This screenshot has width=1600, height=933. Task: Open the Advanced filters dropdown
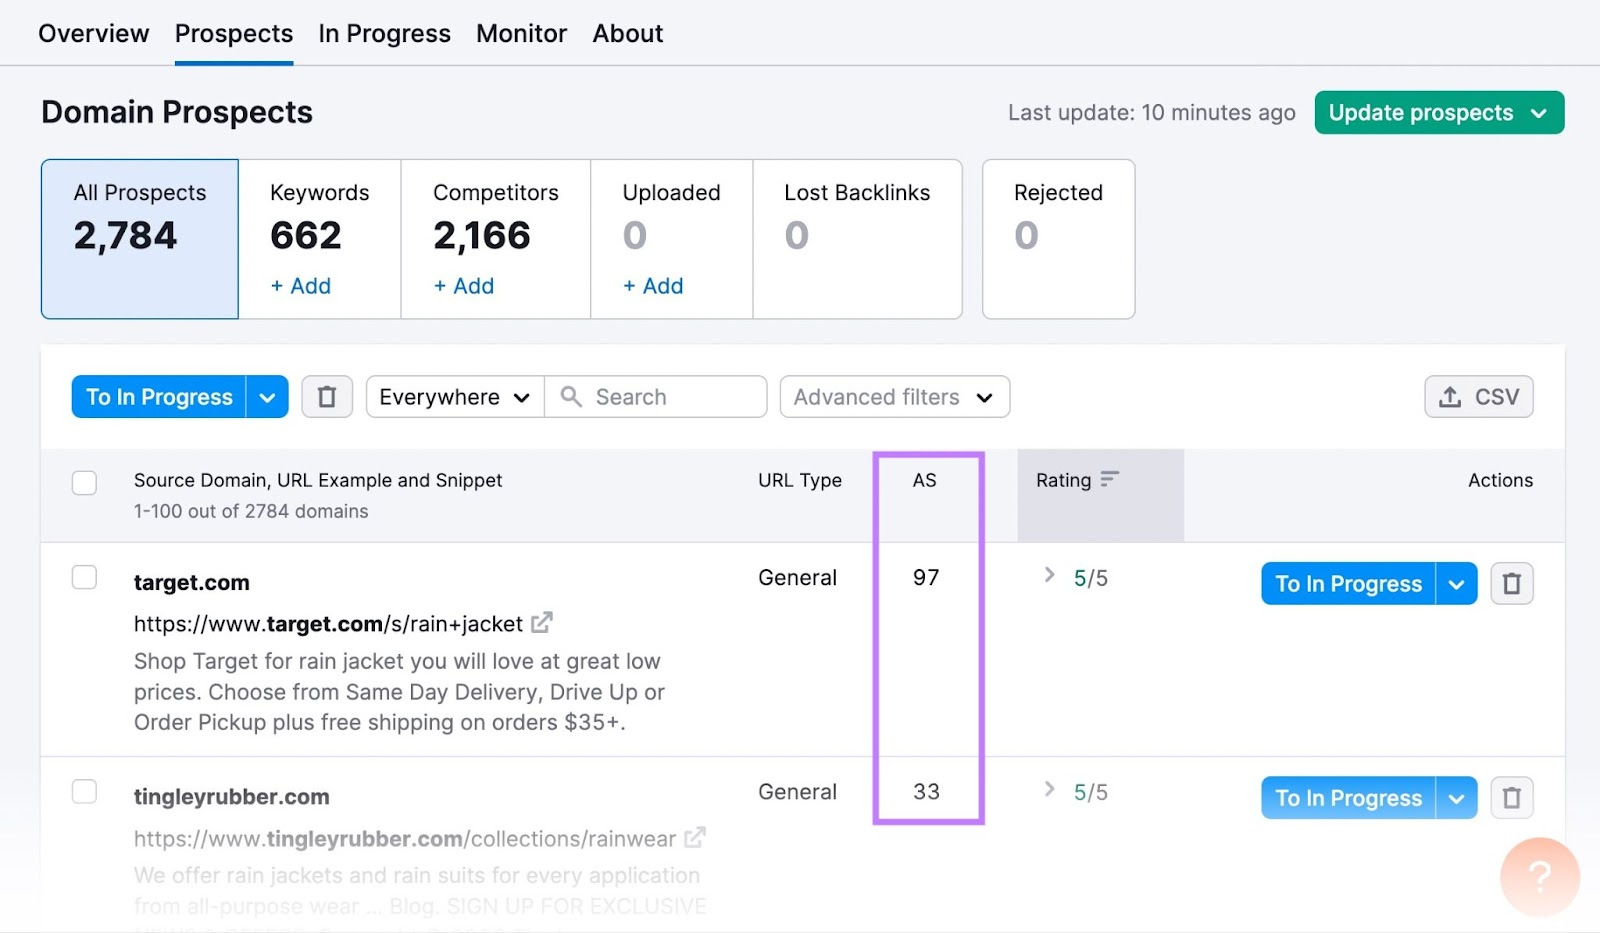coord(893,396)
